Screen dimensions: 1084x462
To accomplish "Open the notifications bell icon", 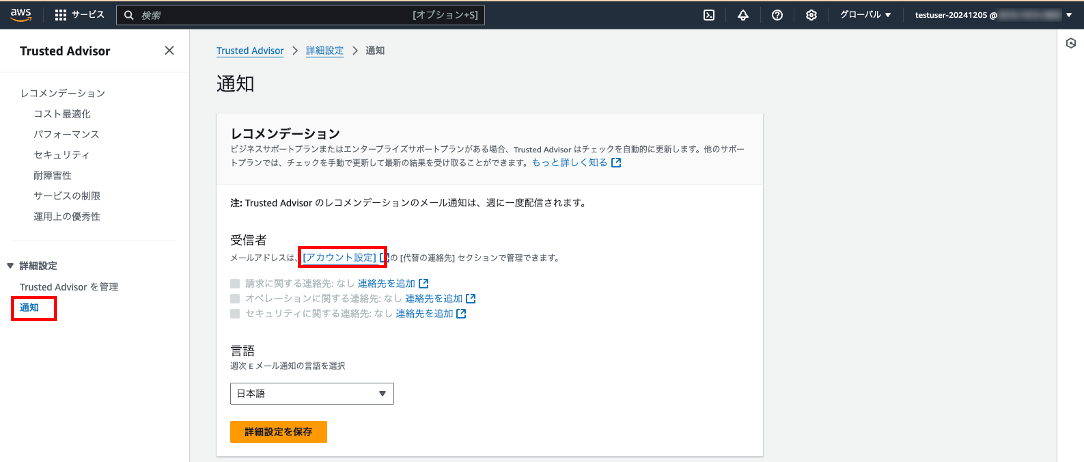I will [743, 15].
